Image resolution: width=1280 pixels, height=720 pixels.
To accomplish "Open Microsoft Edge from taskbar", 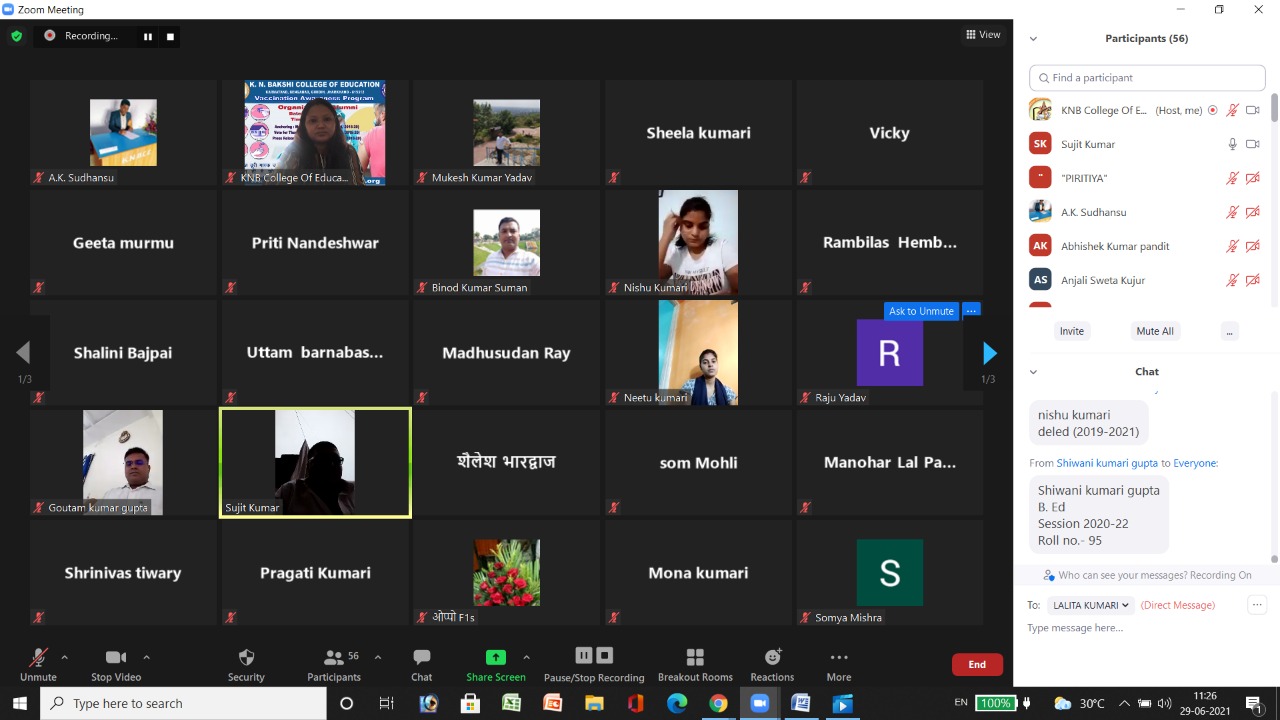I will [x=677, y=703].
